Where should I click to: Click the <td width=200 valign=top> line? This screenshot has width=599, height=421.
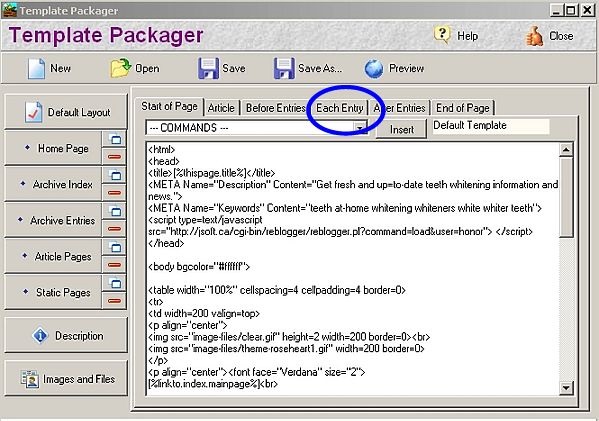click(x=204, y=314)
